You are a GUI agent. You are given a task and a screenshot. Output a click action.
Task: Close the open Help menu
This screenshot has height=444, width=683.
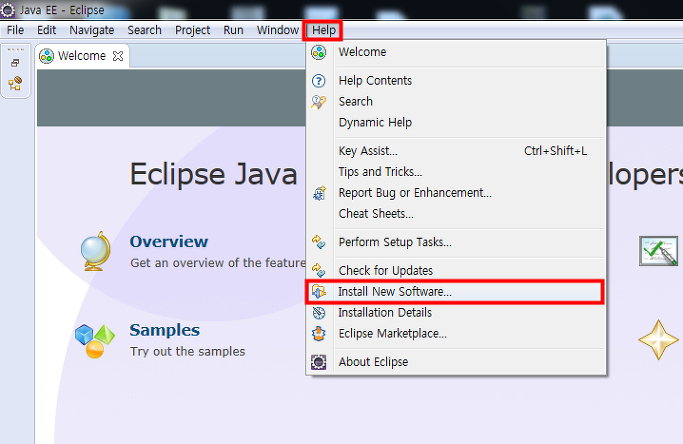[x=323, y=30]
